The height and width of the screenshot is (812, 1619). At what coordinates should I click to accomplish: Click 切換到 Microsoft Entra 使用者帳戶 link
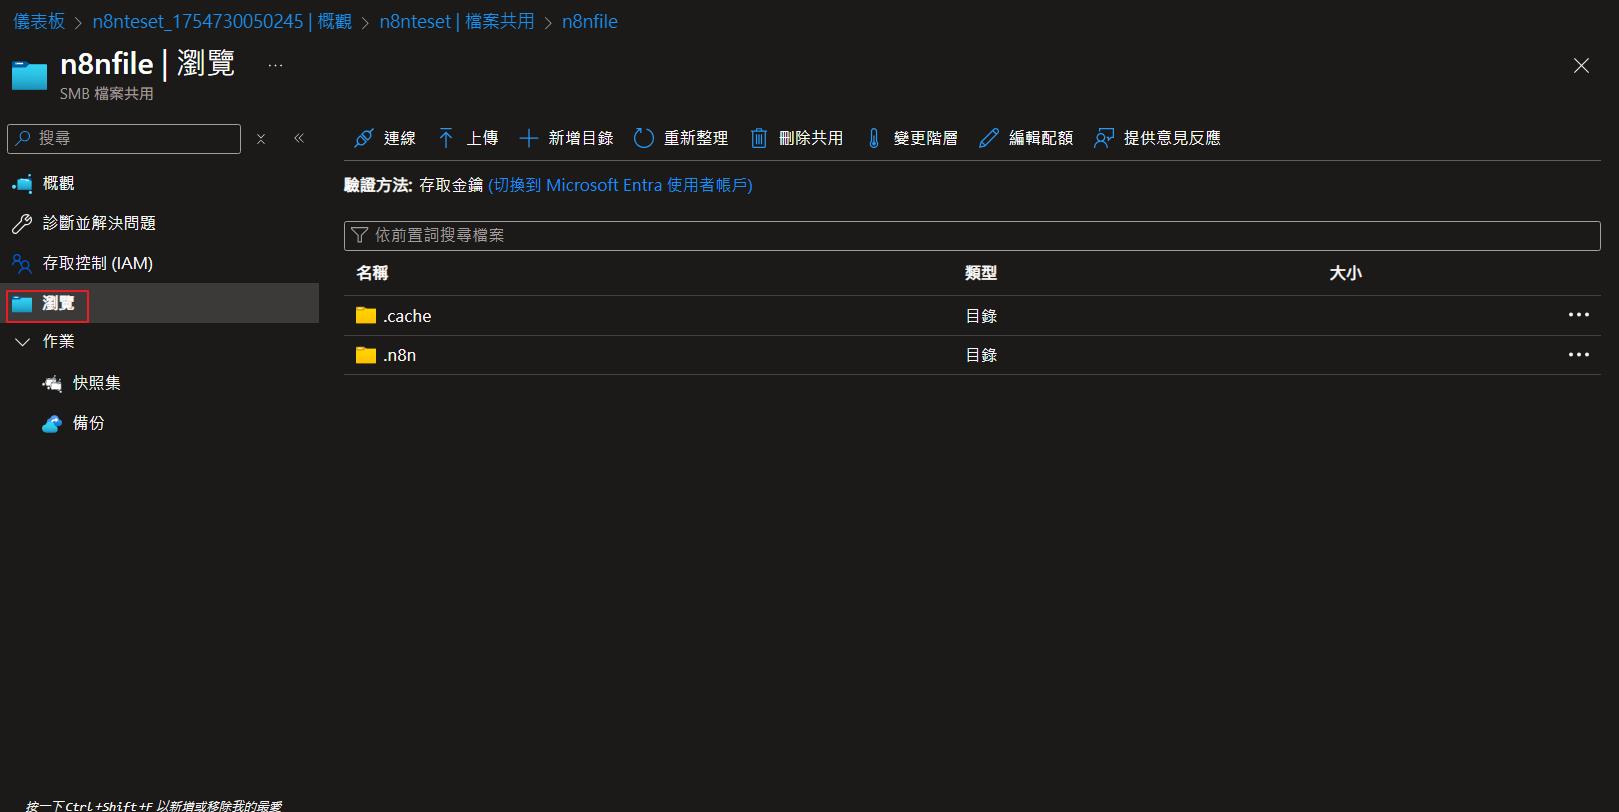point(620,185)
